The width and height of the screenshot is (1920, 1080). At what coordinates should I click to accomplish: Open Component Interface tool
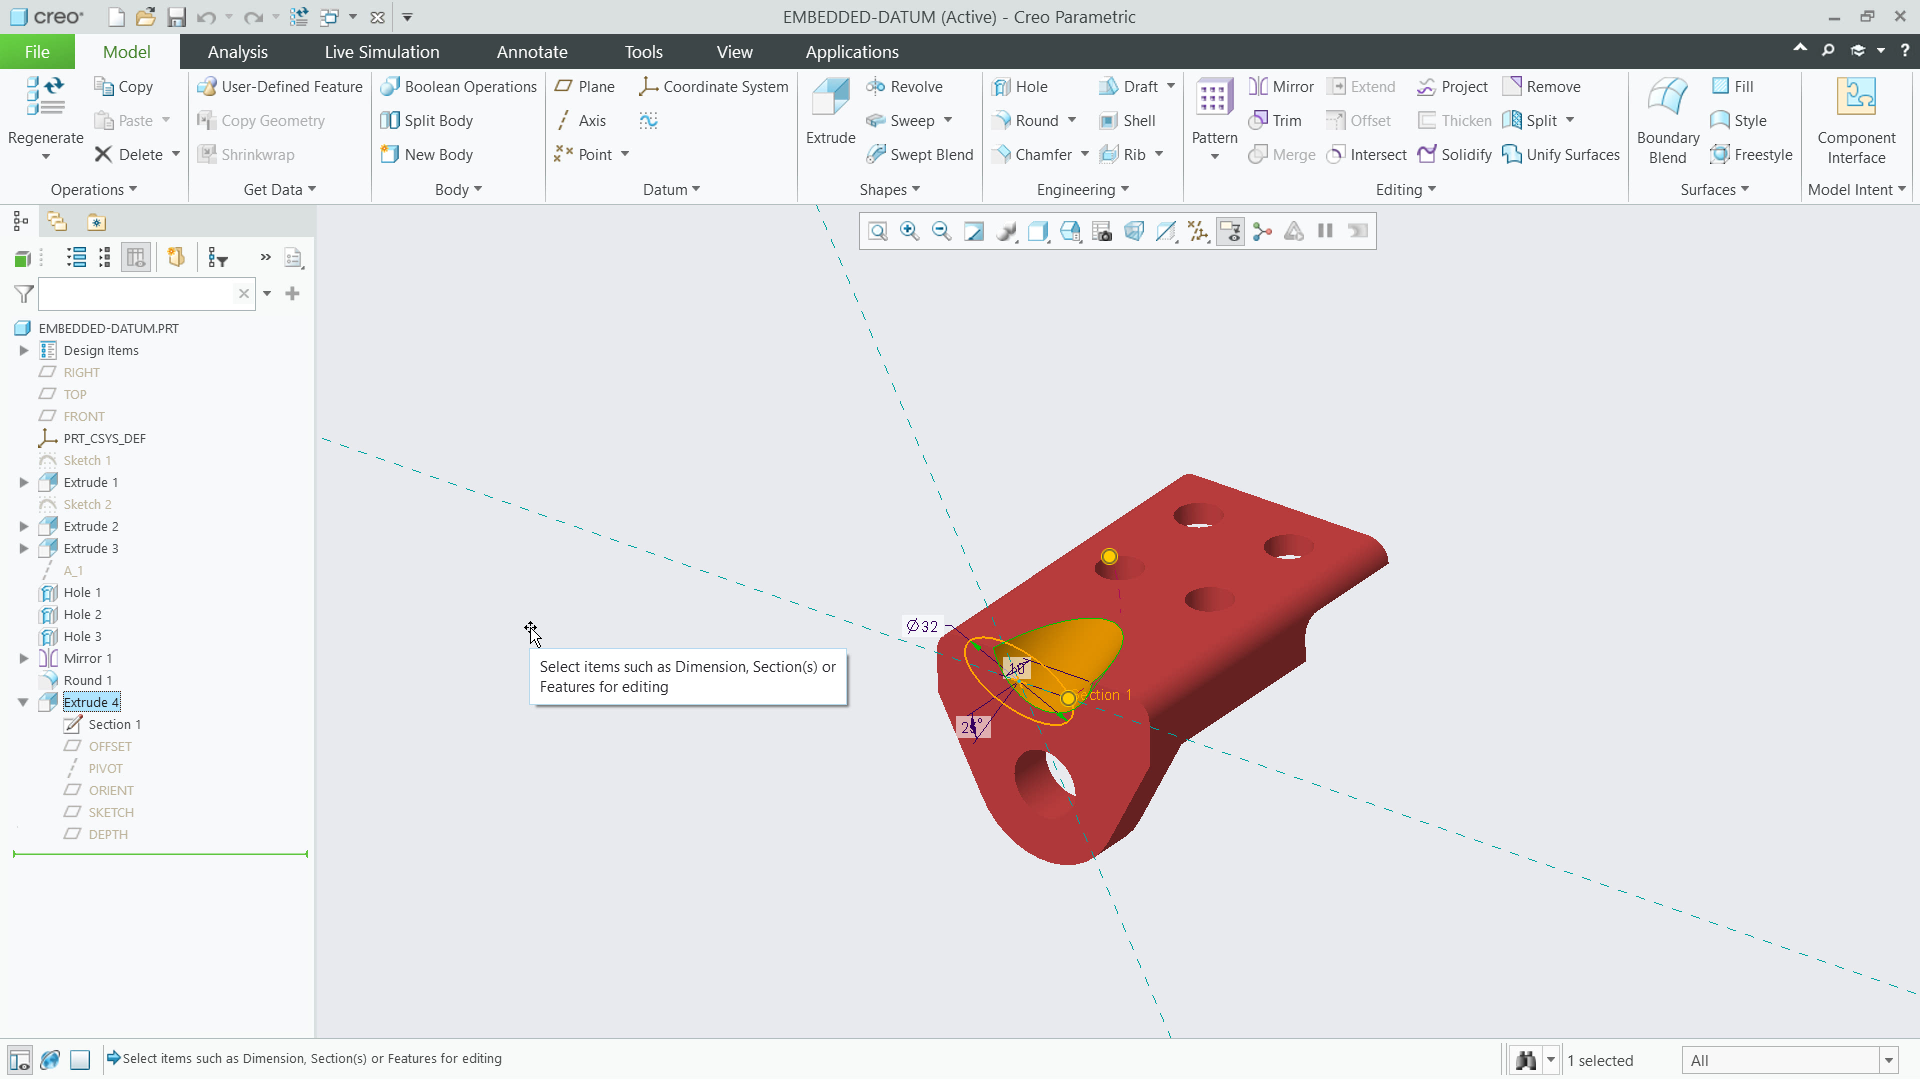(1856, 121)
